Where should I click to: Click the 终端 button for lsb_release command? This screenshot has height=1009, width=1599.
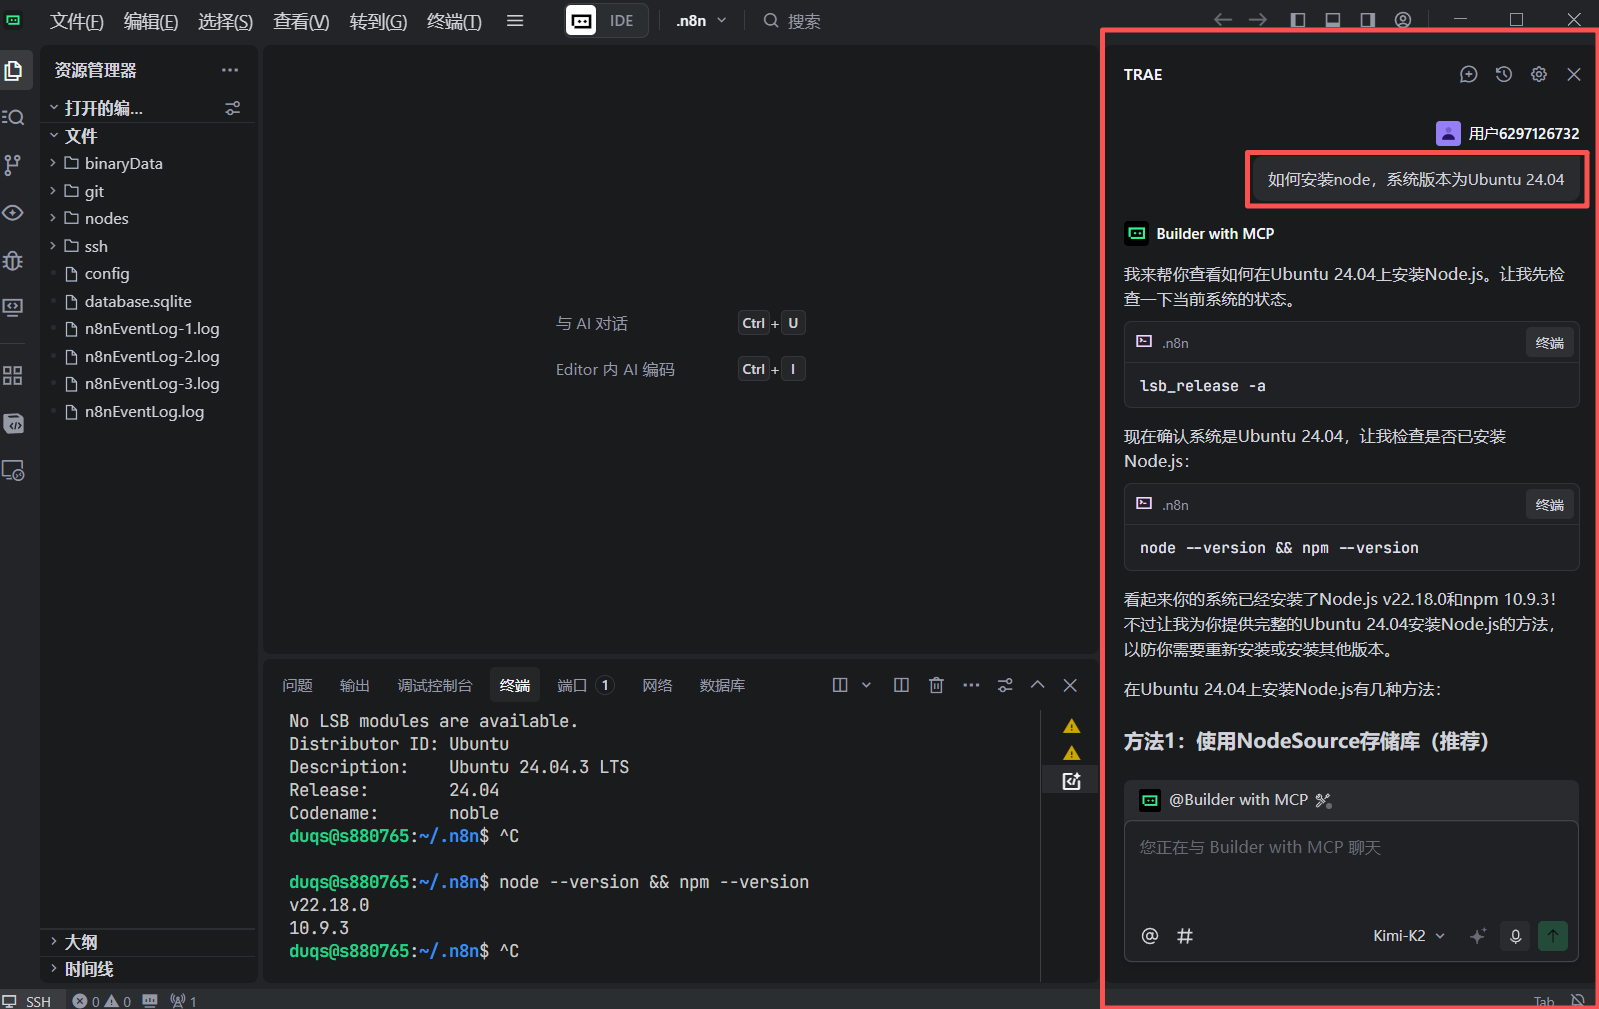1550,343
